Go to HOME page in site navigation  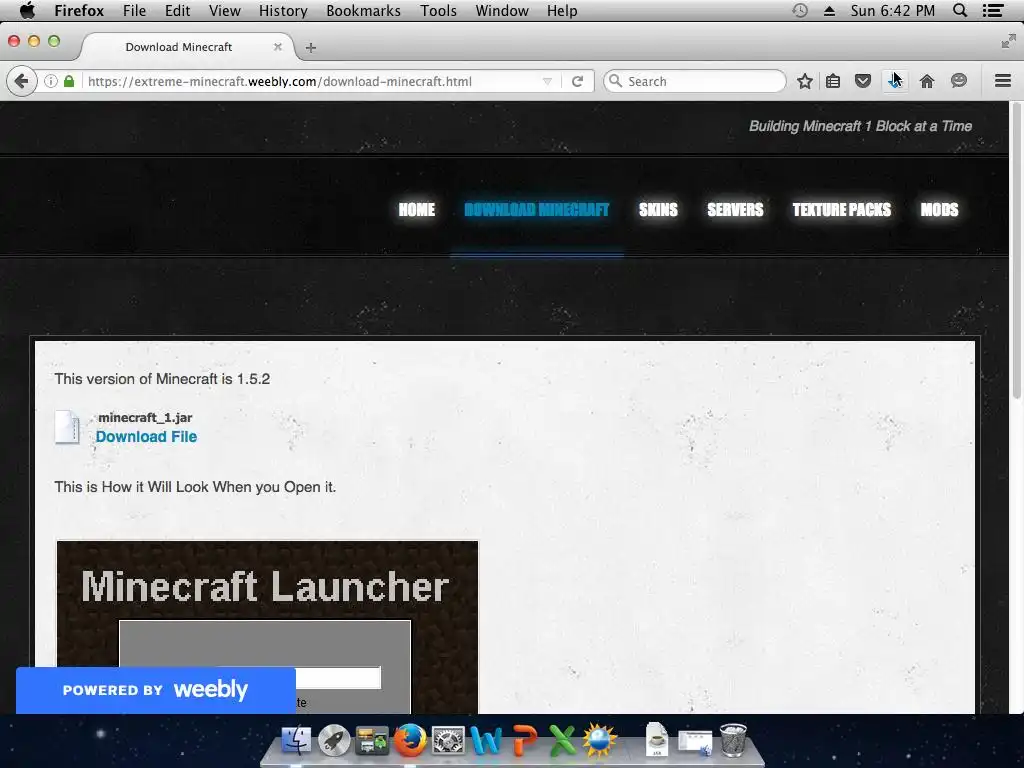coord(417,210)
